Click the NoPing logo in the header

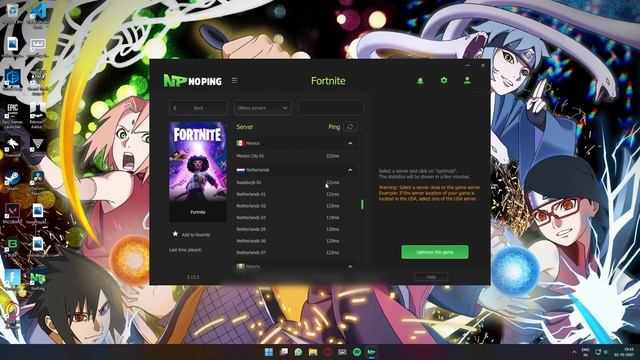point(193,80)
